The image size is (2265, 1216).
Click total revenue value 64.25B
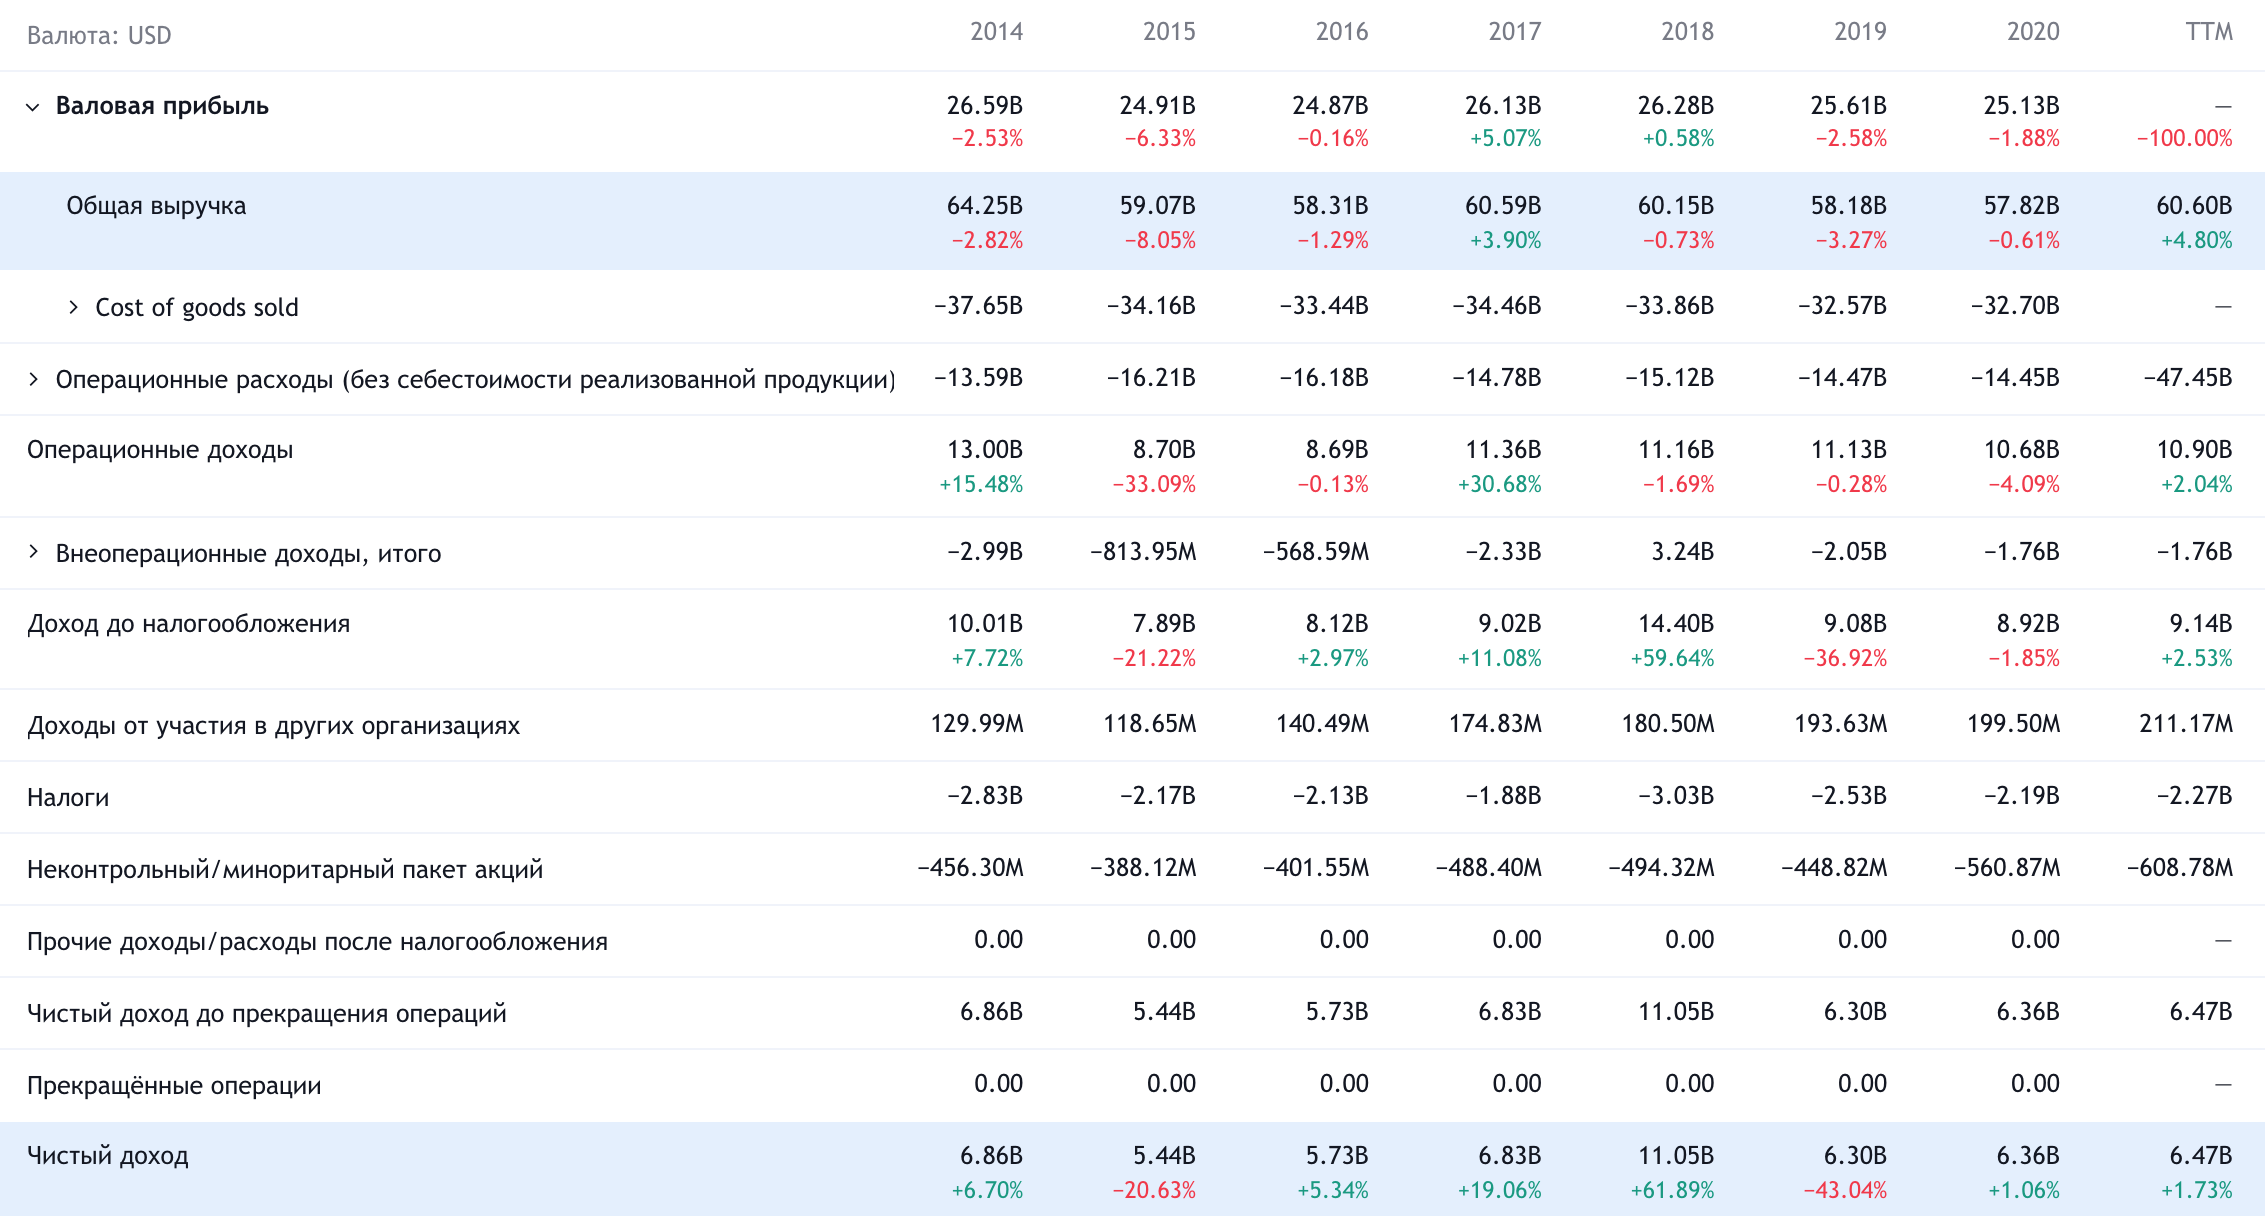[985, 206]
